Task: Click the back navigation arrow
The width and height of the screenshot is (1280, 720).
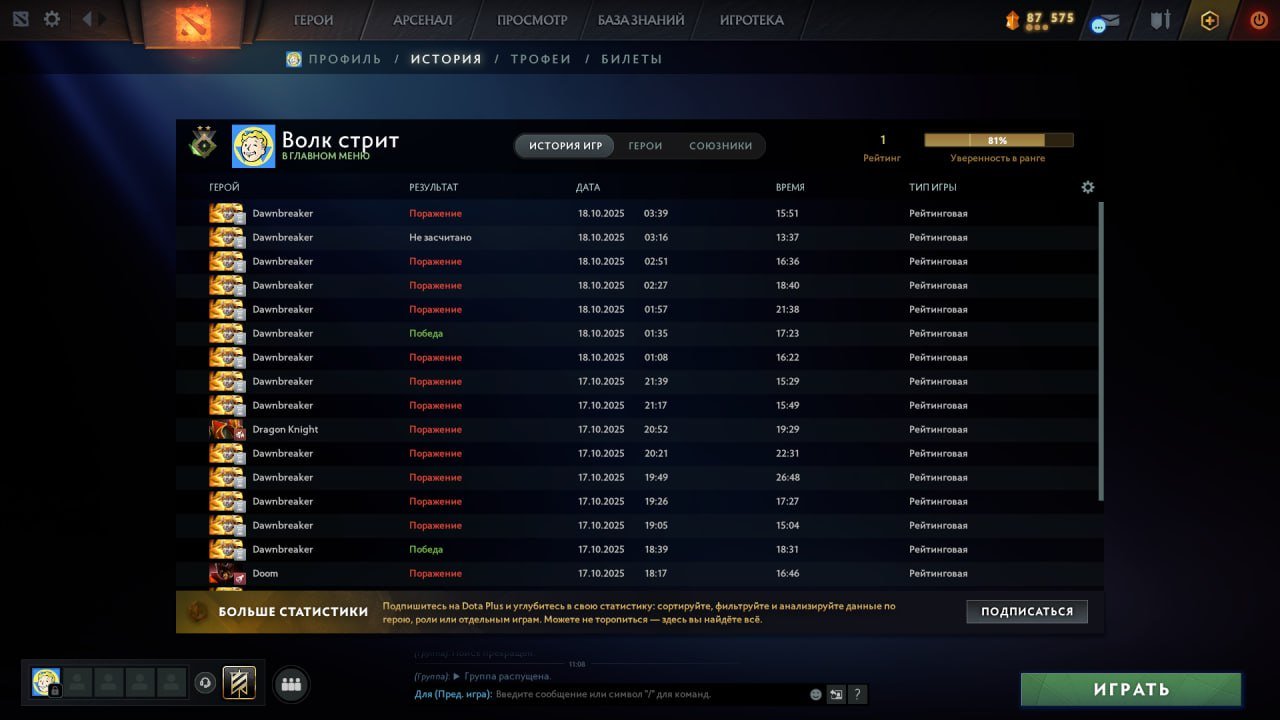Action: pyautogui.click(x=87, y=19)
